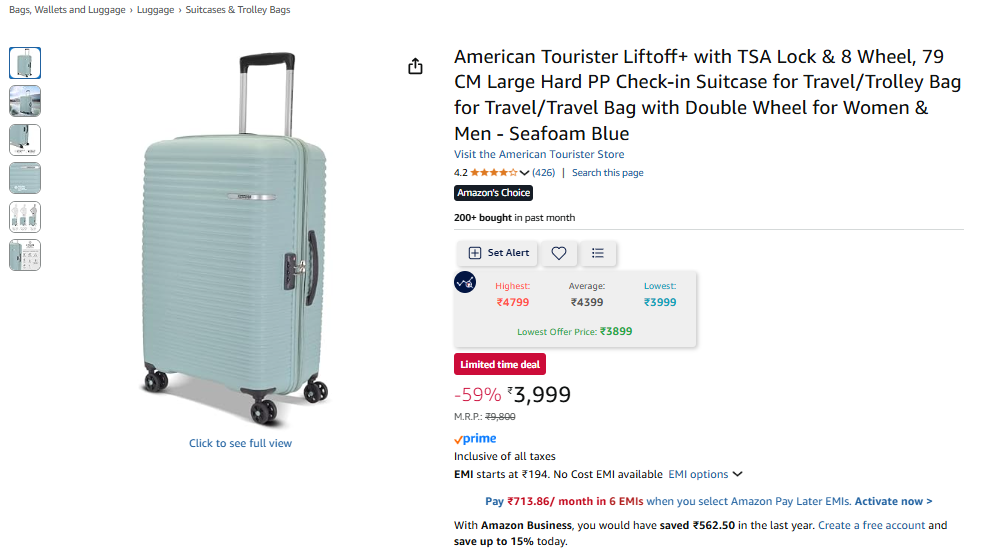The width and height of the screenshot is (981, 554).
Task: Open Suitcases & Trolley Bags breadcrumb
Action: [x=238, y=10]
